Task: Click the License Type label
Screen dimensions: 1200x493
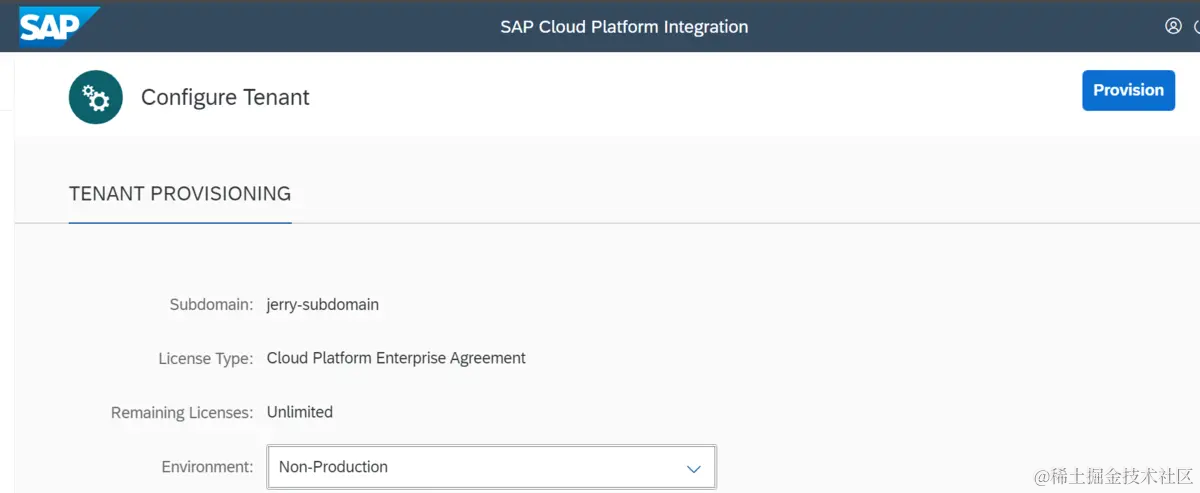Action: 205,358
